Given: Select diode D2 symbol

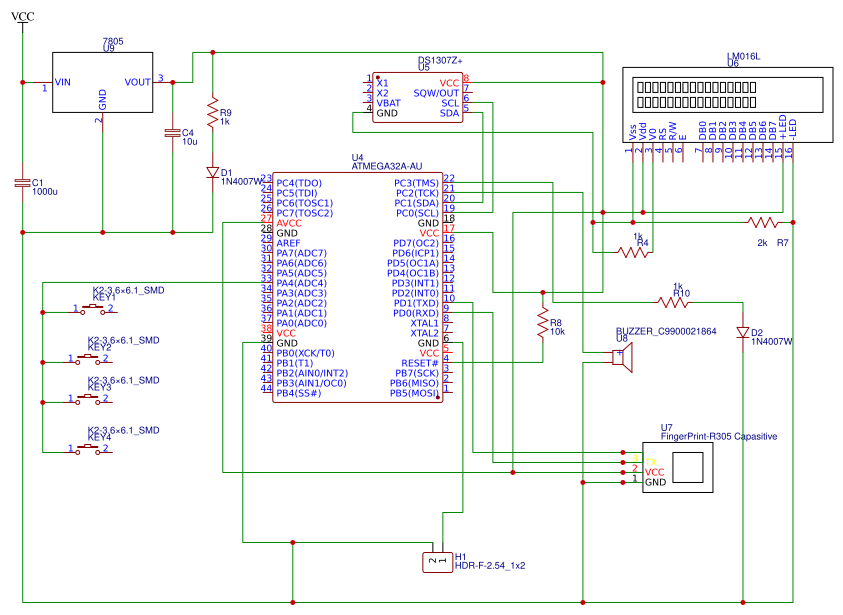Looking at the screenshot, I should pyautogui.click(x=743, y=333).
